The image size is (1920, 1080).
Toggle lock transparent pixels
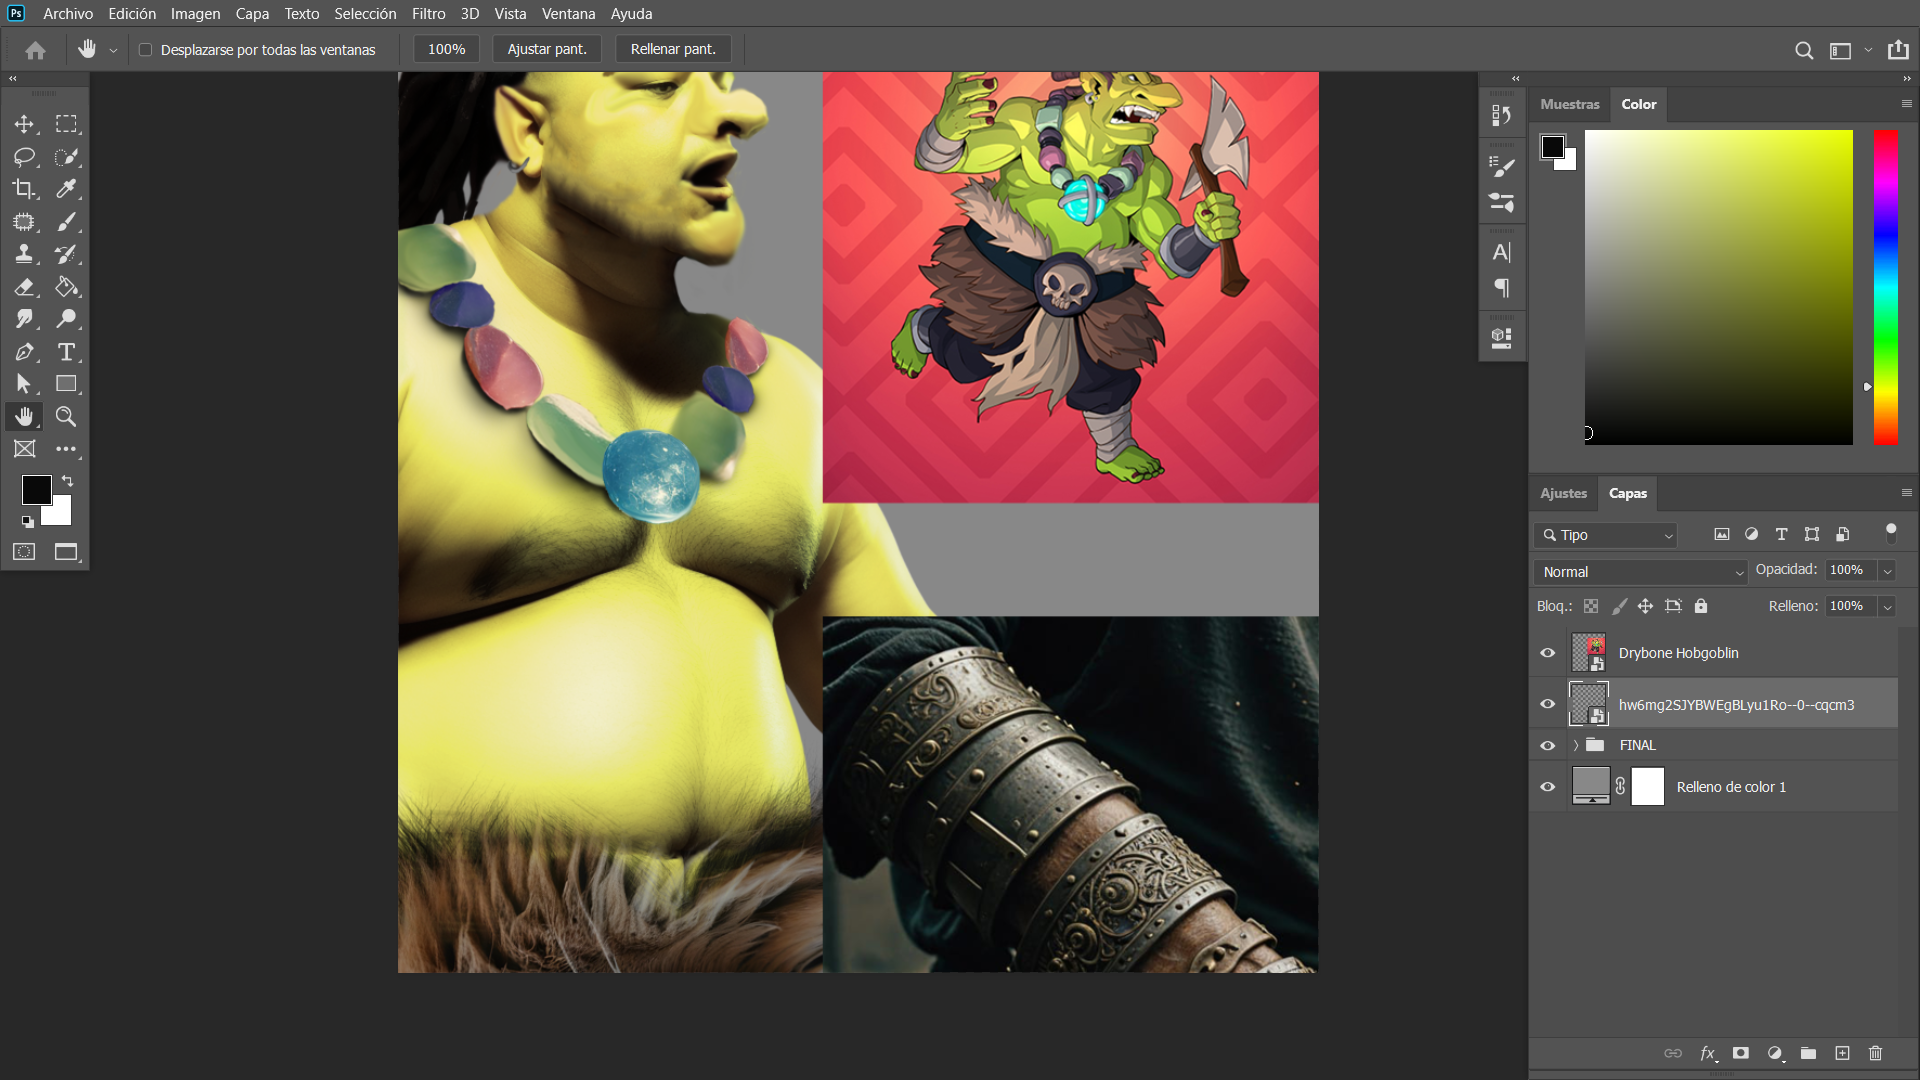click(x=1591, y=606)
